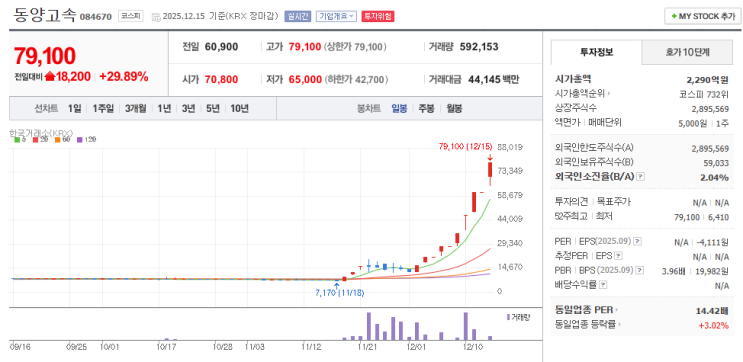Open the 시가총액순위 link
This screenshot has height=362, width=743.
click(x=582, y=94)
